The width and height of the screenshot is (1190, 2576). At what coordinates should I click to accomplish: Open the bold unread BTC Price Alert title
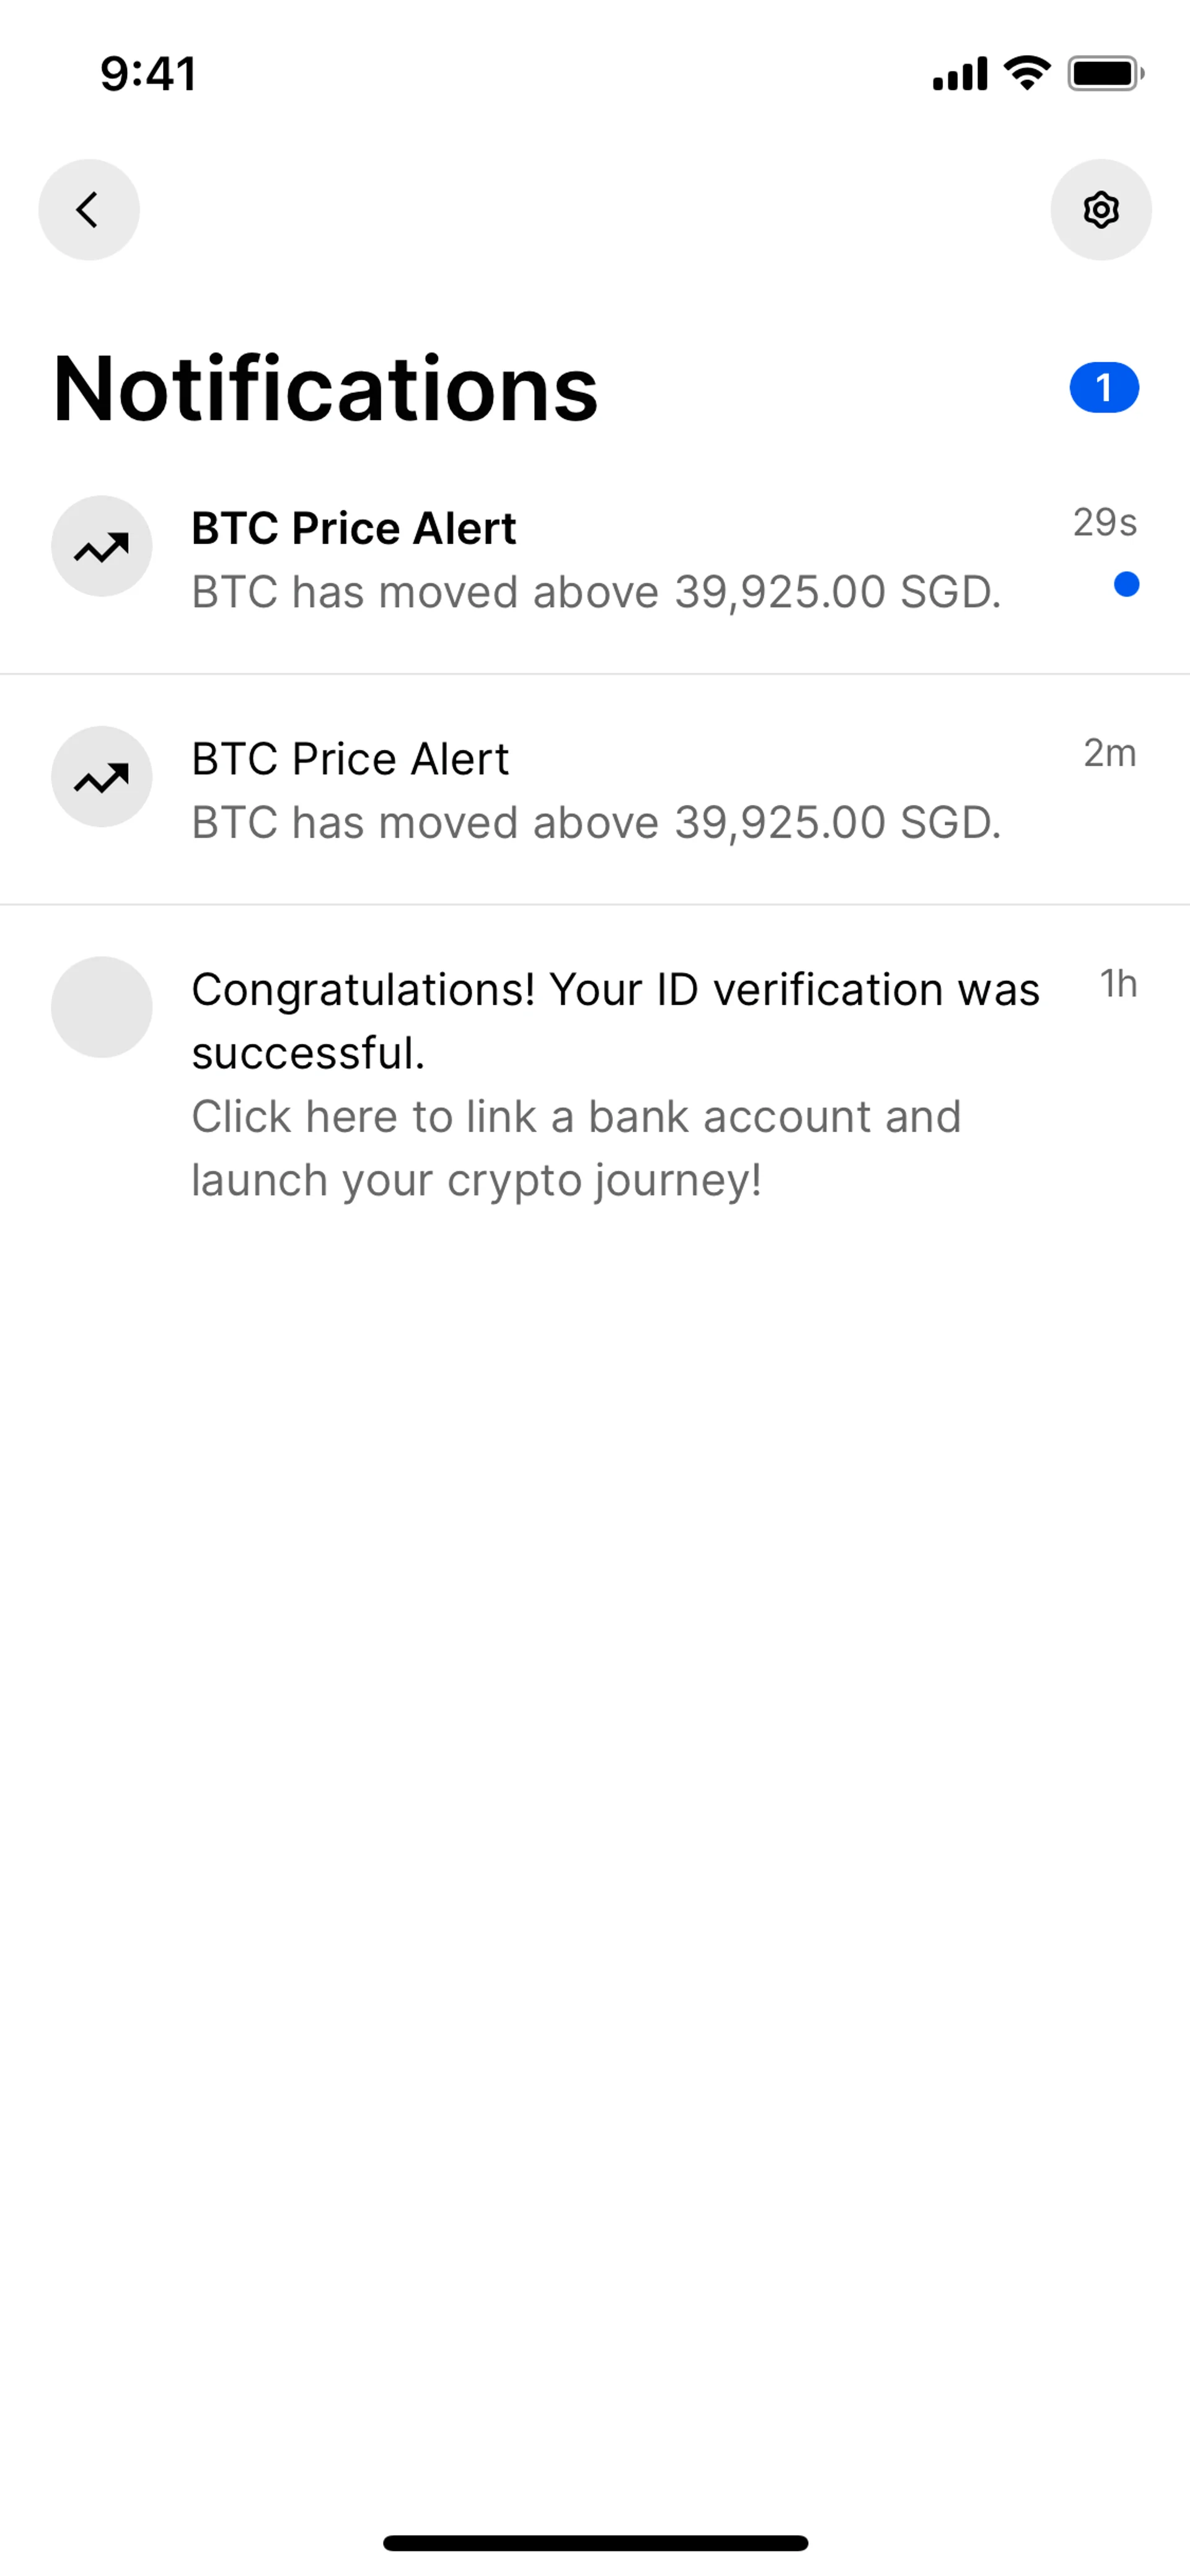tap(354, 528)
